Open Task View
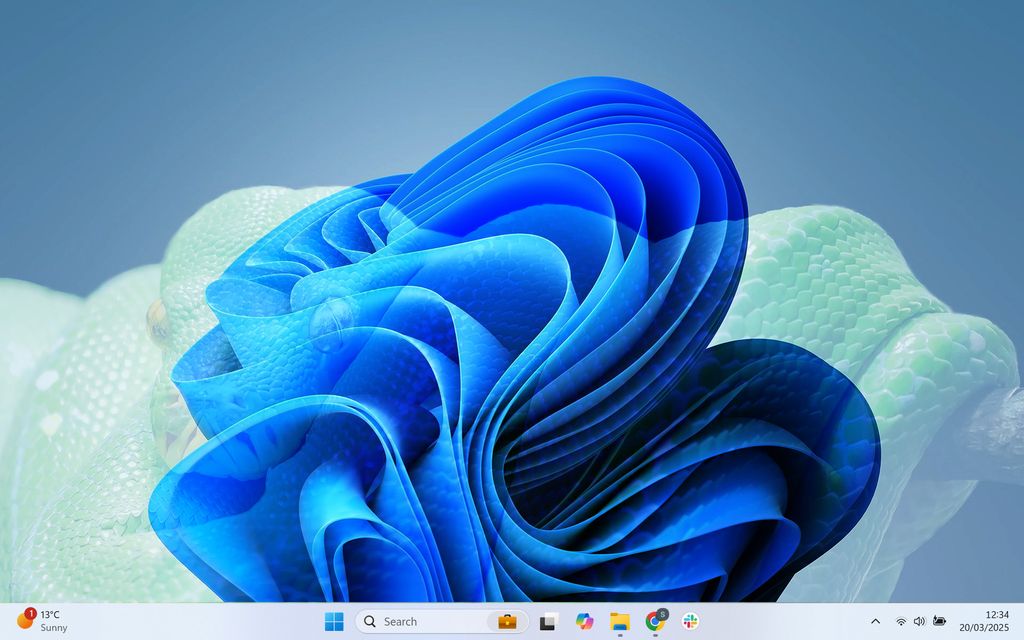The height and width of the screenshot is (640, 1024). click(x=551, y=621)
